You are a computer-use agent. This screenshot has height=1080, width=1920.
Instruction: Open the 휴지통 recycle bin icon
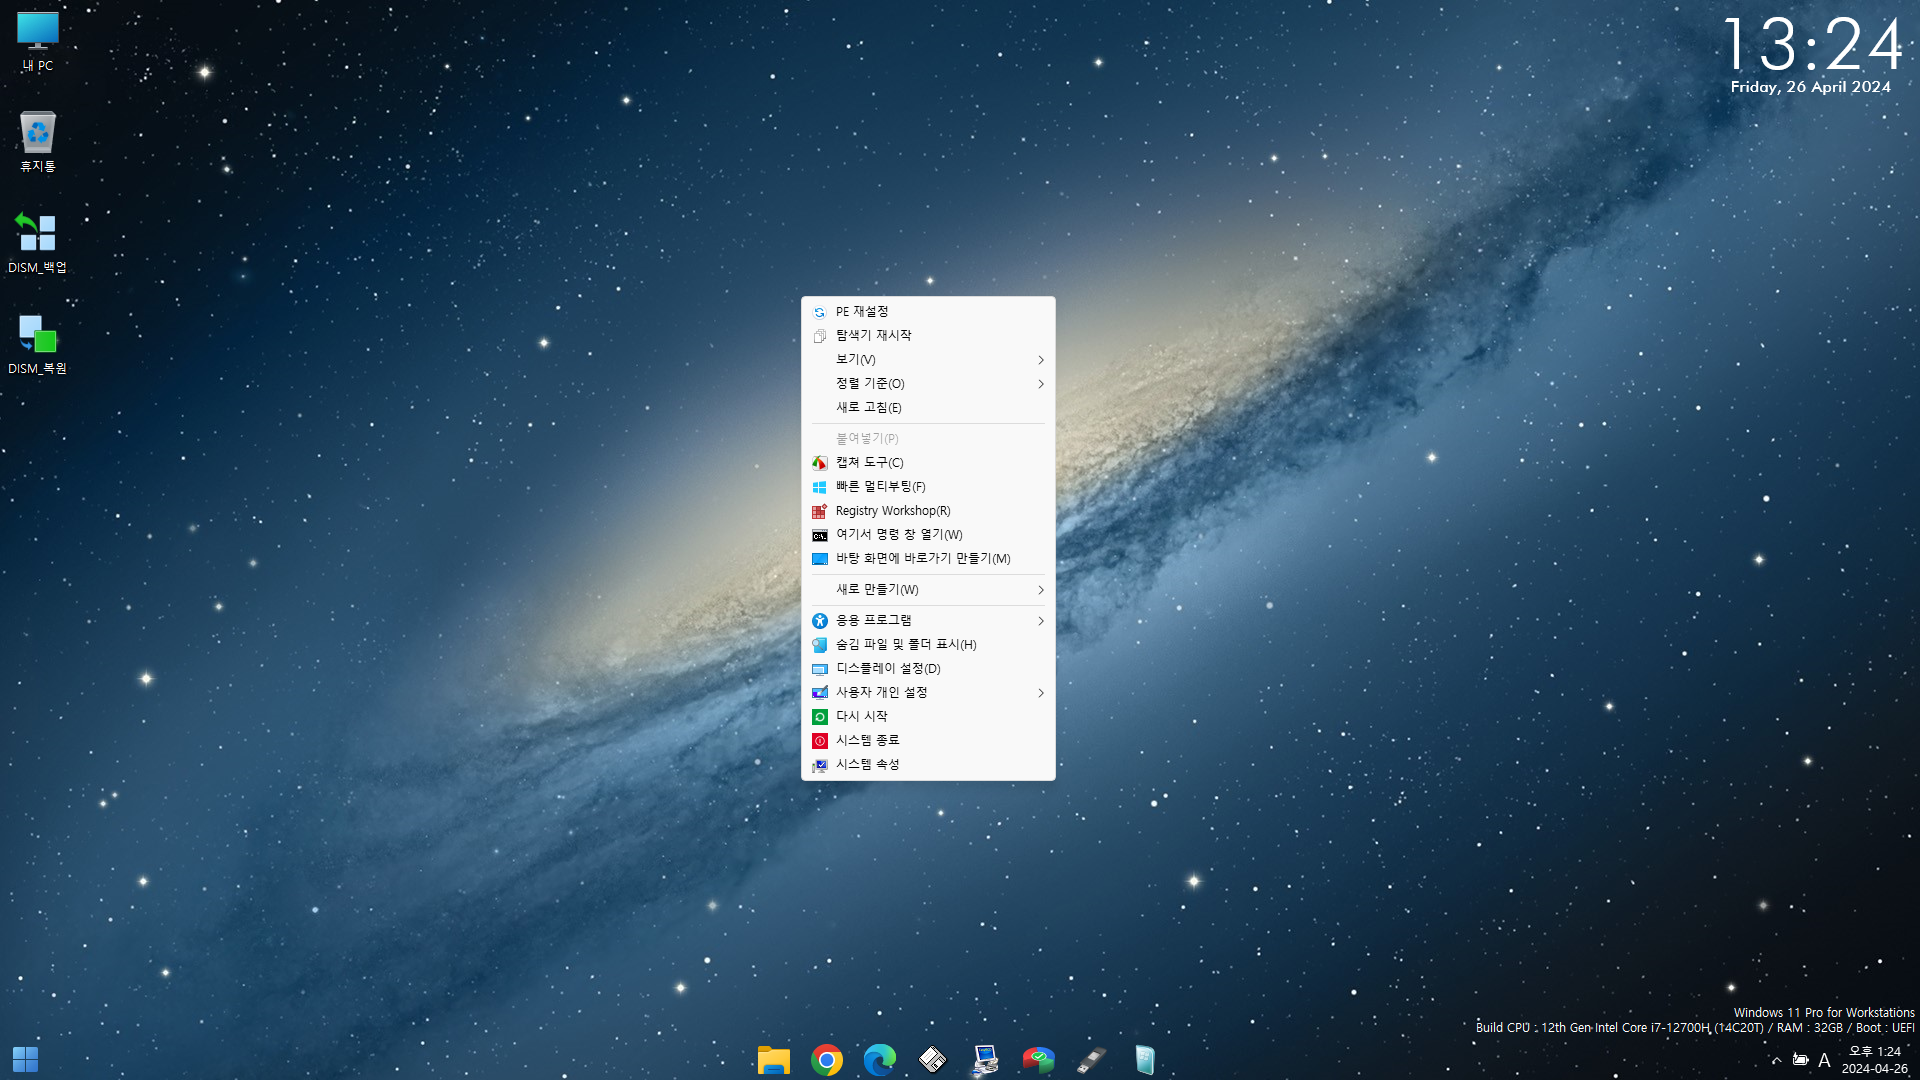click(38, 142)
